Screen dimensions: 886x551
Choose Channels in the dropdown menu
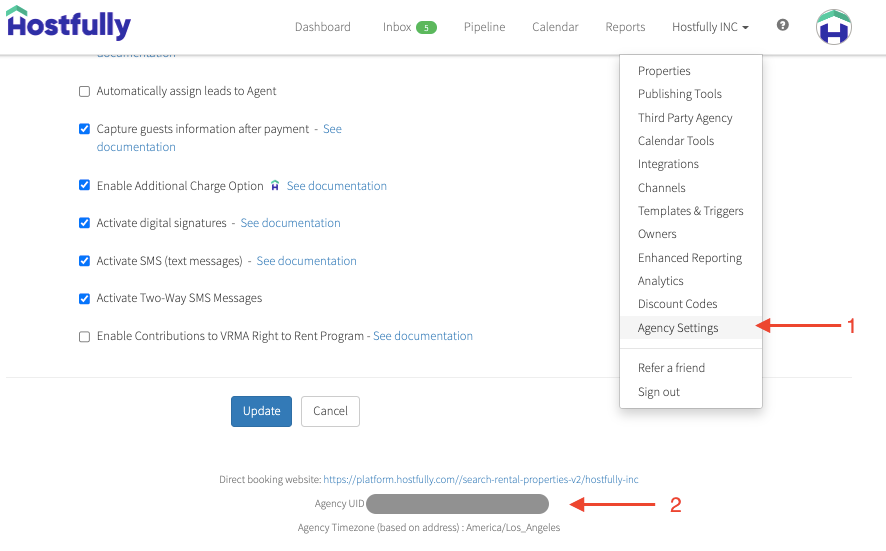[661, 188]
